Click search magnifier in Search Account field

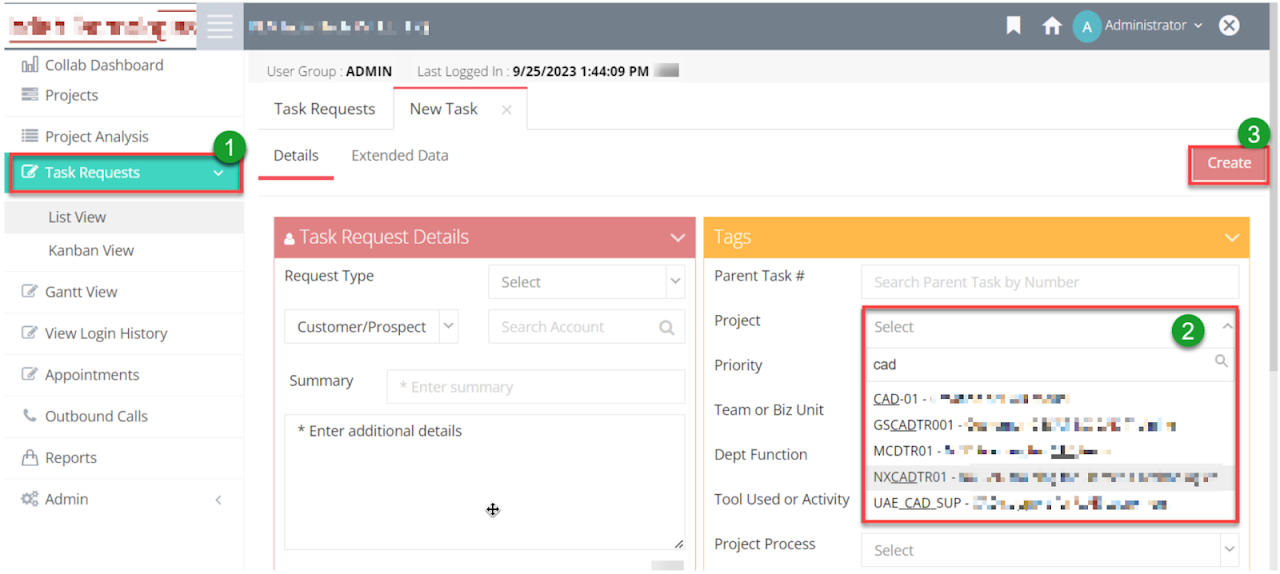(666, 327)
